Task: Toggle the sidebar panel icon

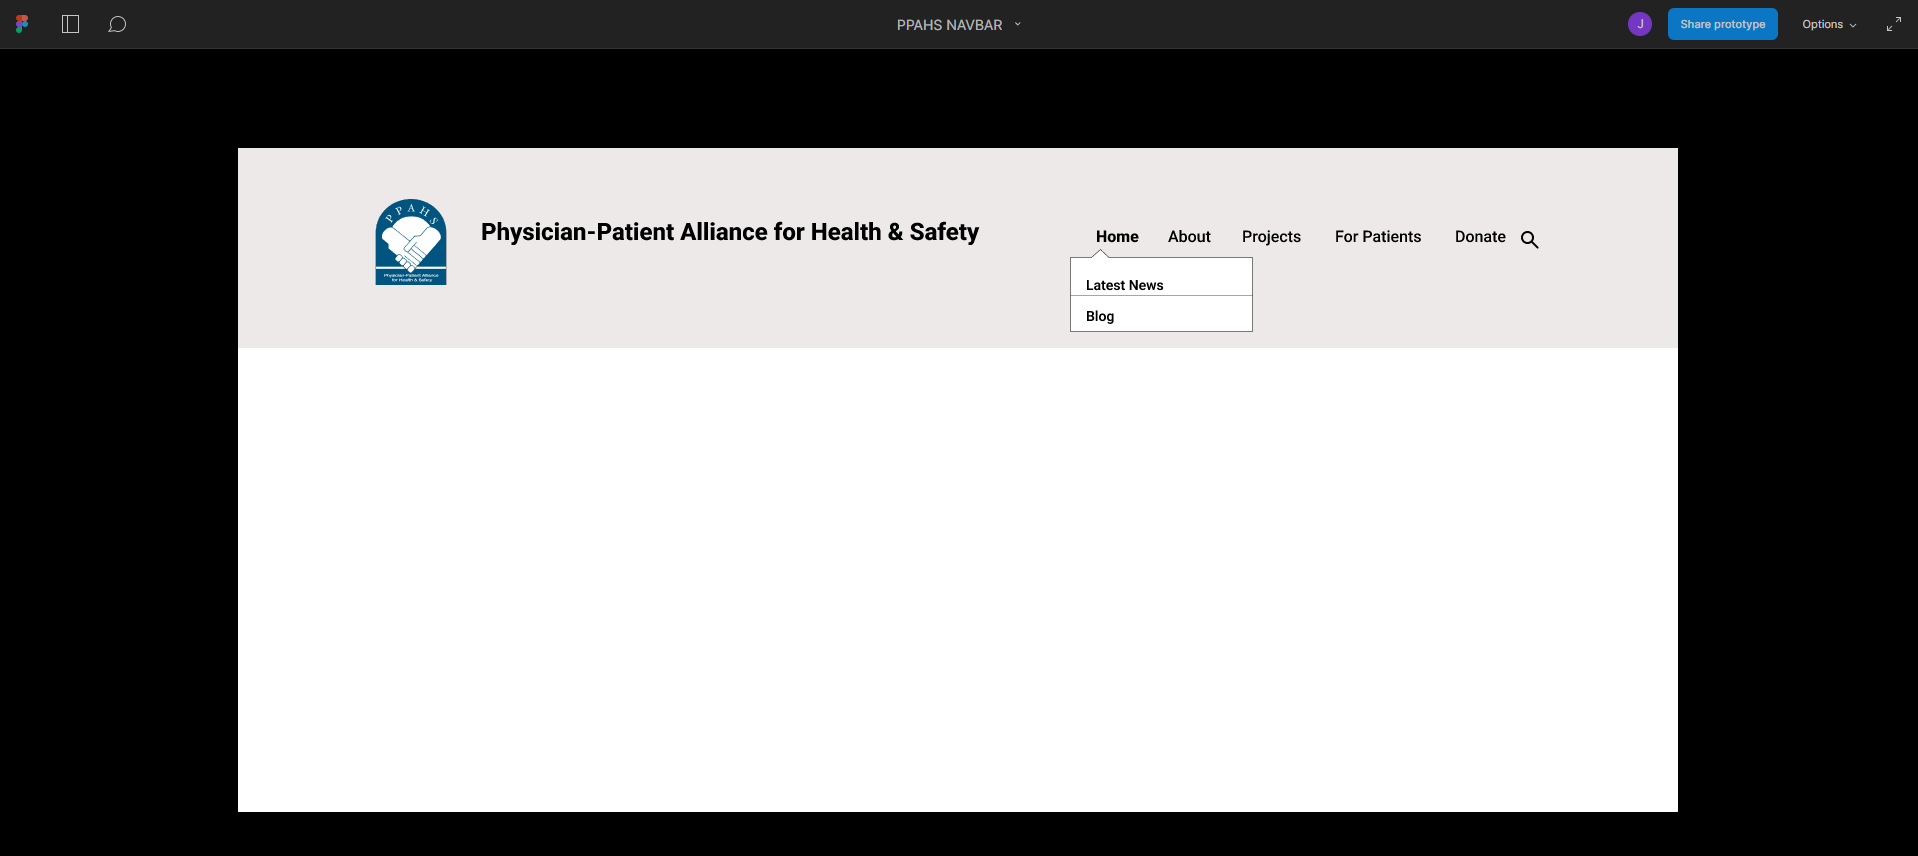Action: coord(70,24)
